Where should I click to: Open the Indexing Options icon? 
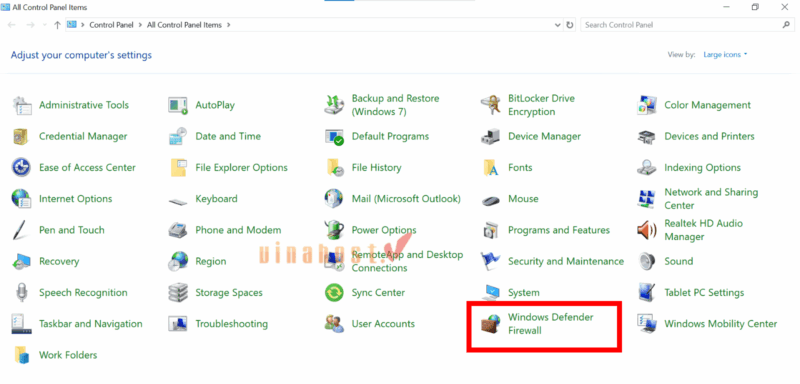click(647, 168)
